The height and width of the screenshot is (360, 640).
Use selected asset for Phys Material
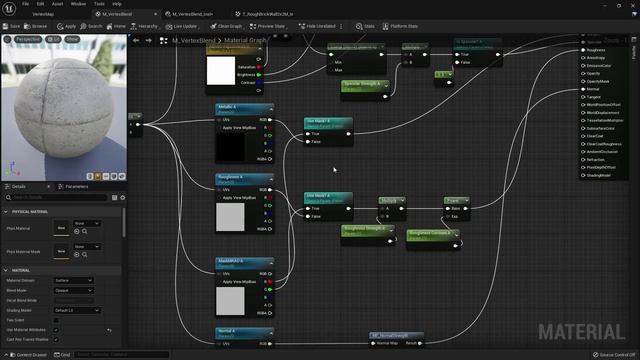(77, 231)
